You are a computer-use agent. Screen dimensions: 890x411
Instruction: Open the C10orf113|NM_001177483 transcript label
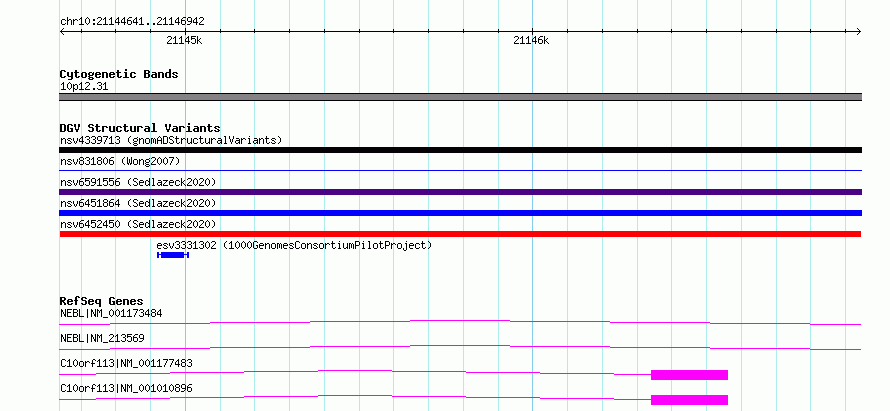click(126, 363)
